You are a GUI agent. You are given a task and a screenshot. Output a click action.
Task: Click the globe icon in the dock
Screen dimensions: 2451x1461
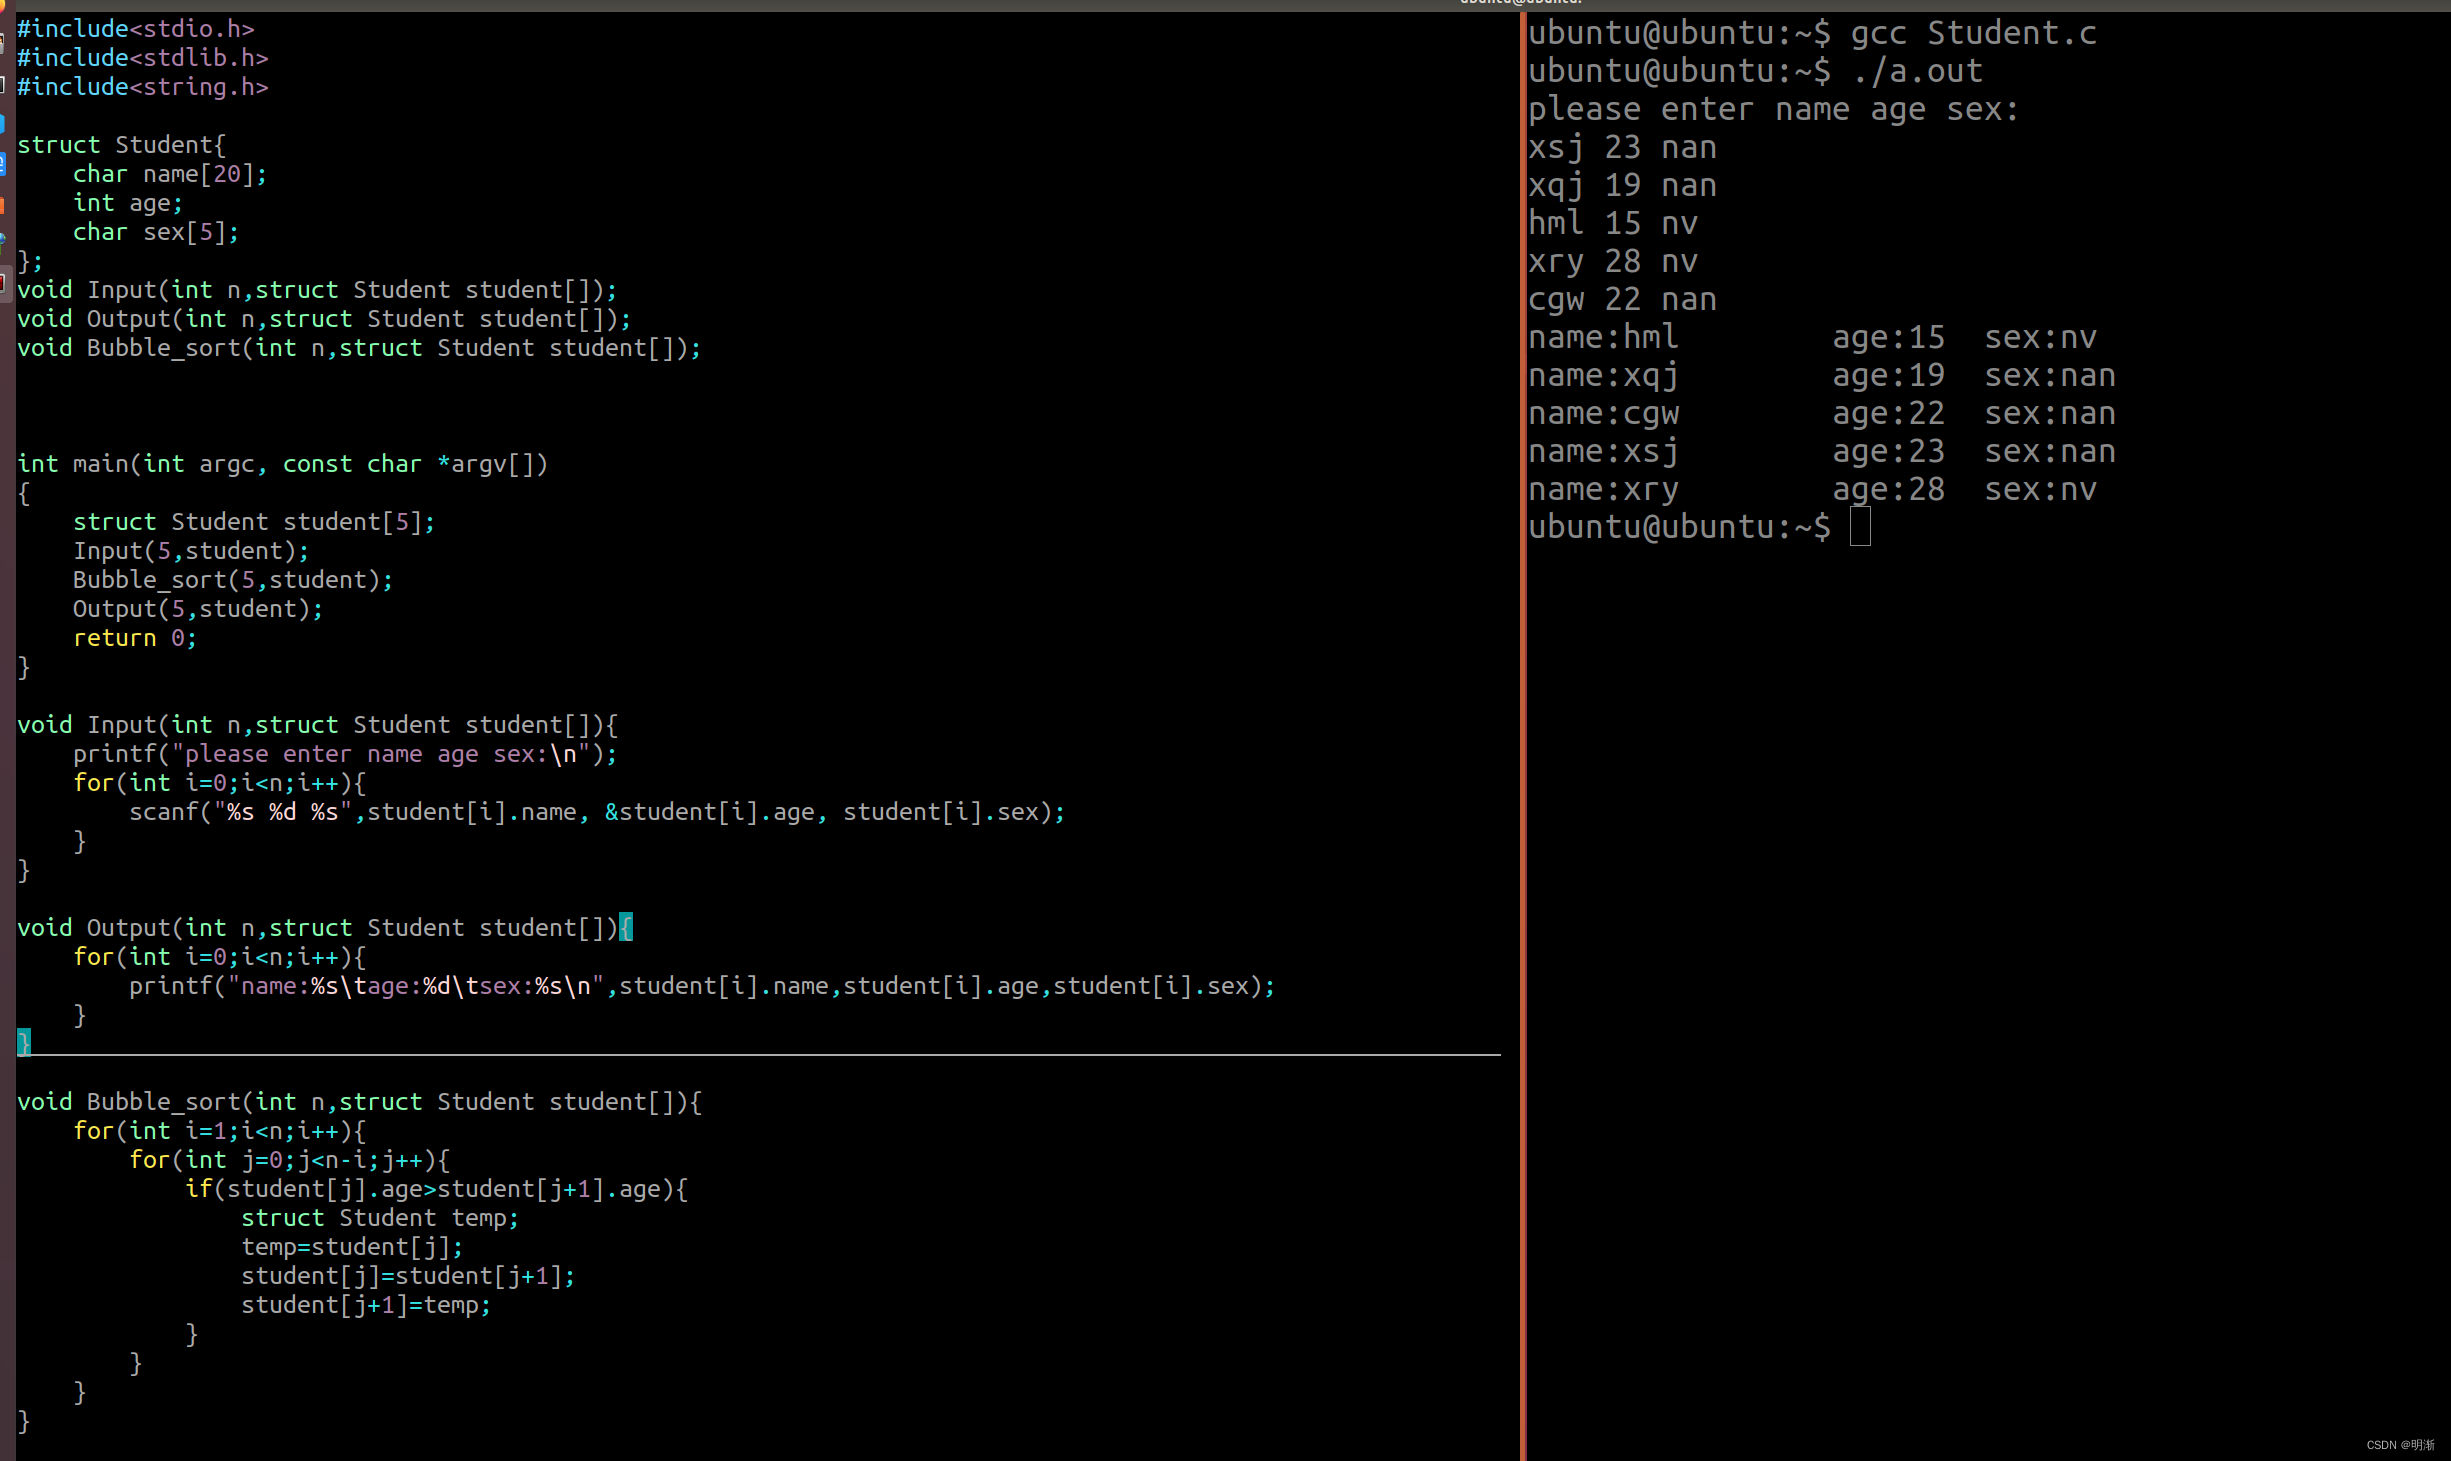click(x=3, y=240)
